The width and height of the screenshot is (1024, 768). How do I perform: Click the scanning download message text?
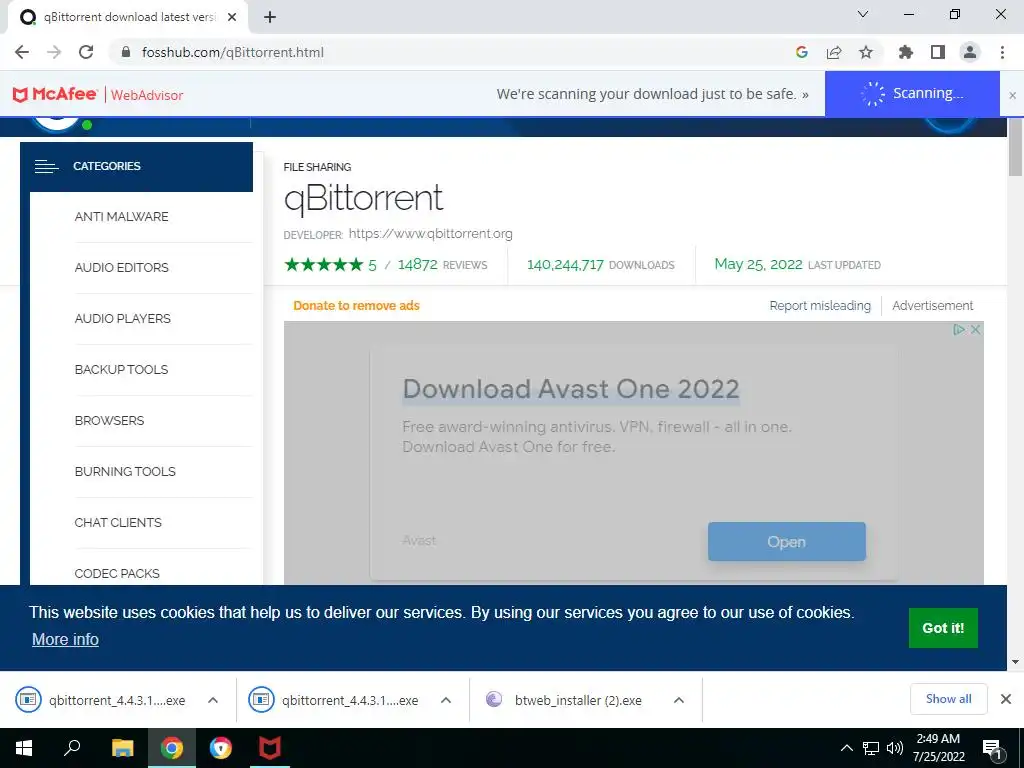pyautogui.click(x=652, y=94)
